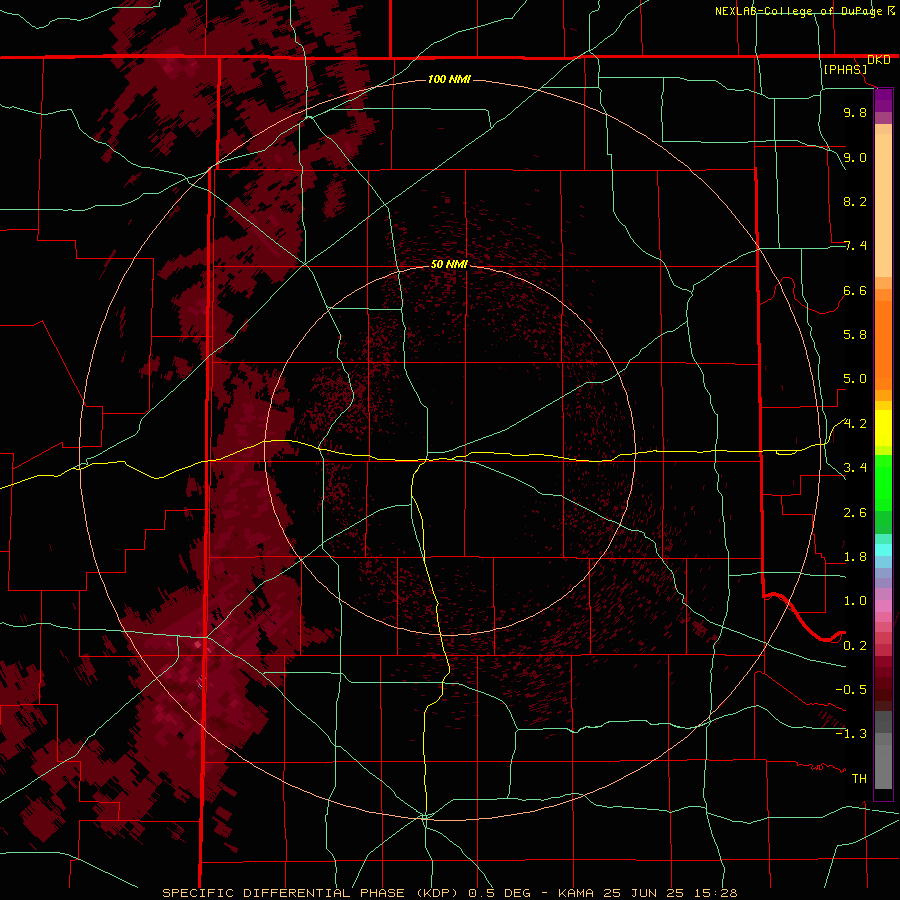Image resolution: width=900 pixels, height=900 pixels.
Task: Click the 2.6 value on color scale
Action: pyautogui.click(x=855, y=513)
